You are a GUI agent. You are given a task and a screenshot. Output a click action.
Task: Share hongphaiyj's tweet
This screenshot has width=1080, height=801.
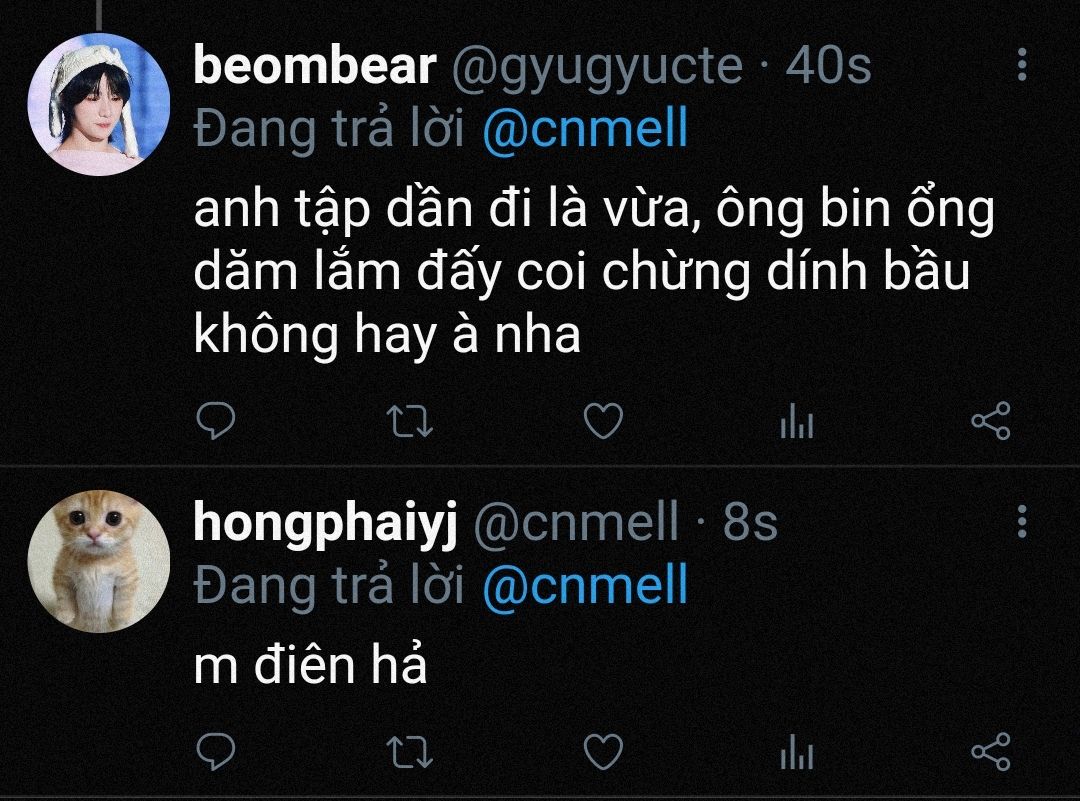click(990, 751)
